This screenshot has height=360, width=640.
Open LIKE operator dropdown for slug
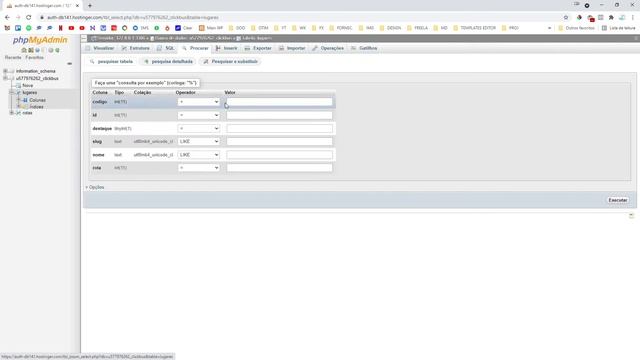[x=199, y=142]
